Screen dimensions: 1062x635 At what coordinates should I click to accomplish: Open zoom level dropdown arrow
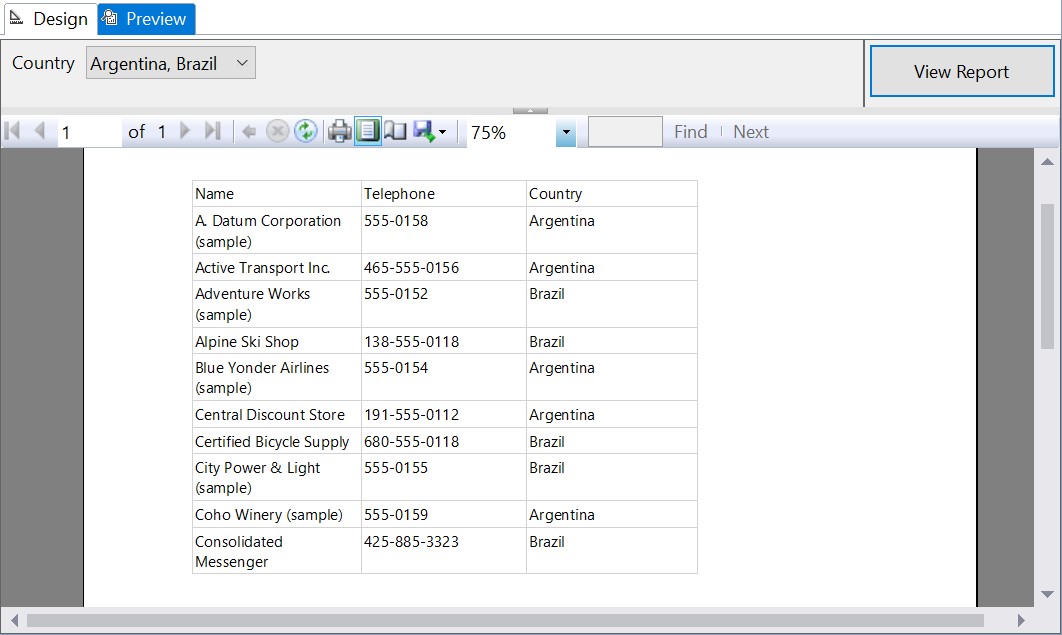coord(566,132)
